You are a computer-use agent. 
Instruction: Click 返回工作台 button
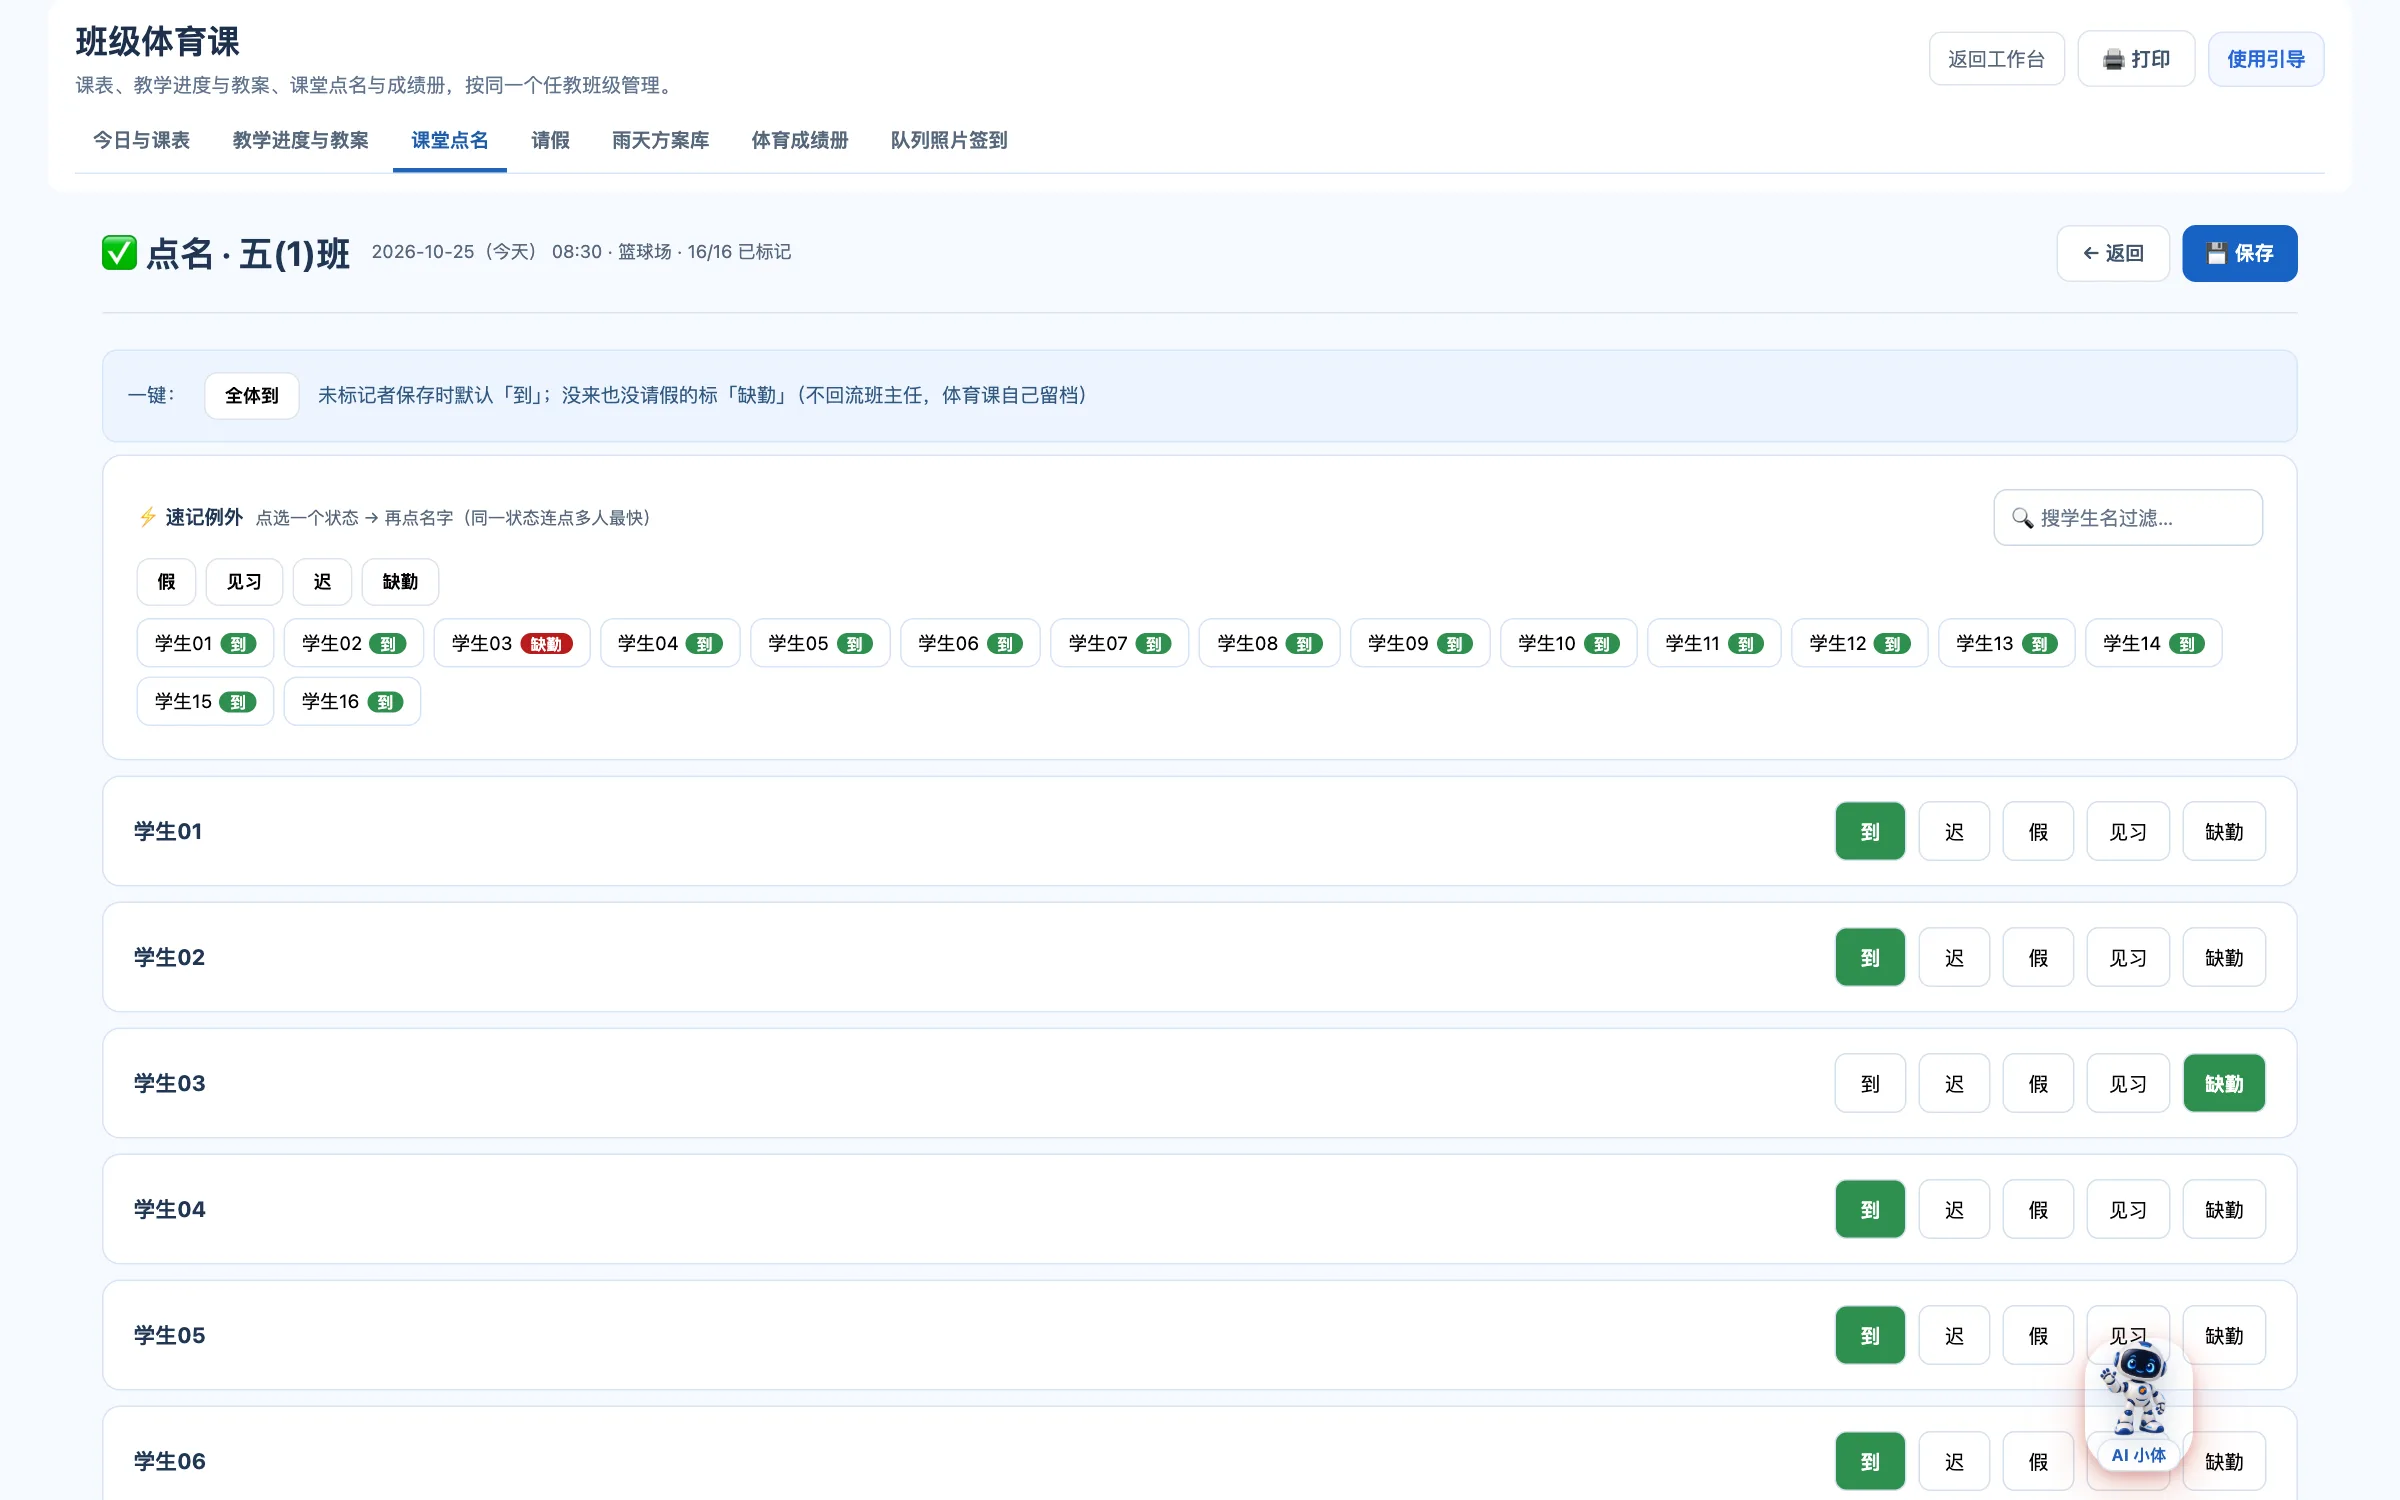coord(1996,59)
